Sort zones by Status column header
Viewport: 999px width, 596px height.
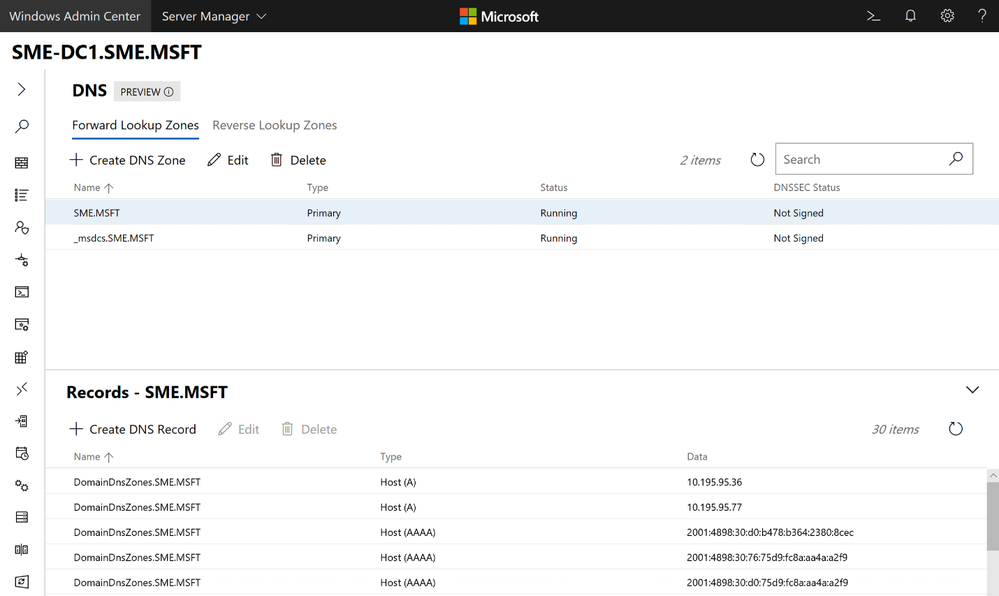pyautogui.click(x=554, y=187)
